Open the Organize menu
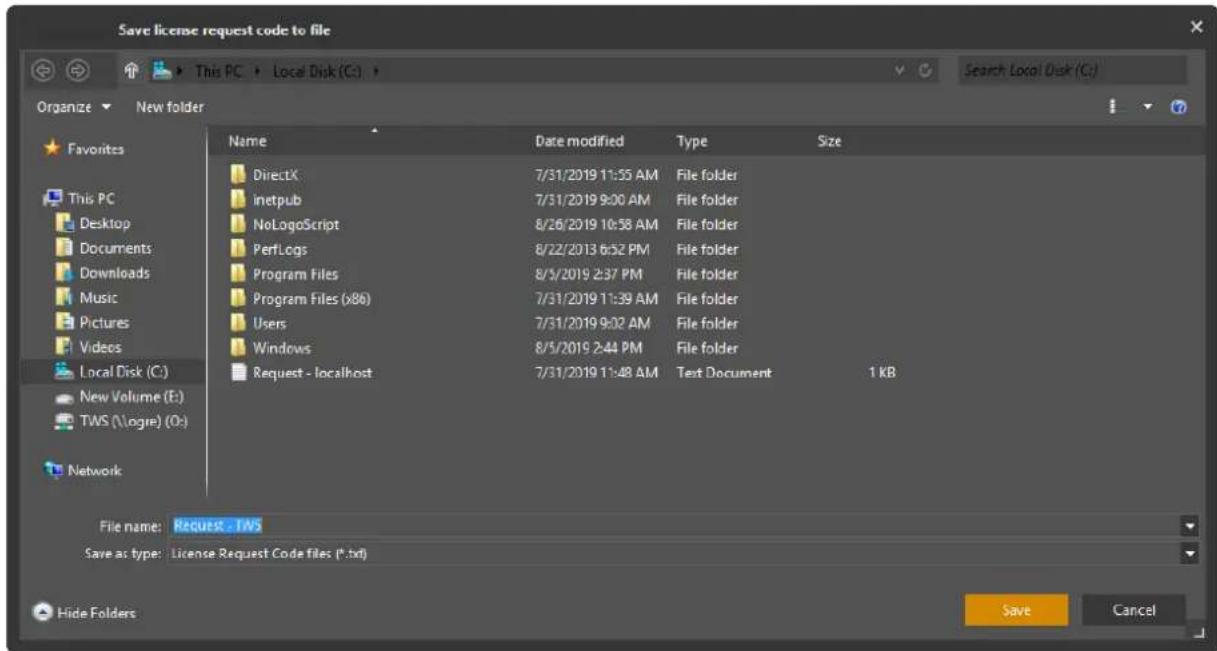 74,106
